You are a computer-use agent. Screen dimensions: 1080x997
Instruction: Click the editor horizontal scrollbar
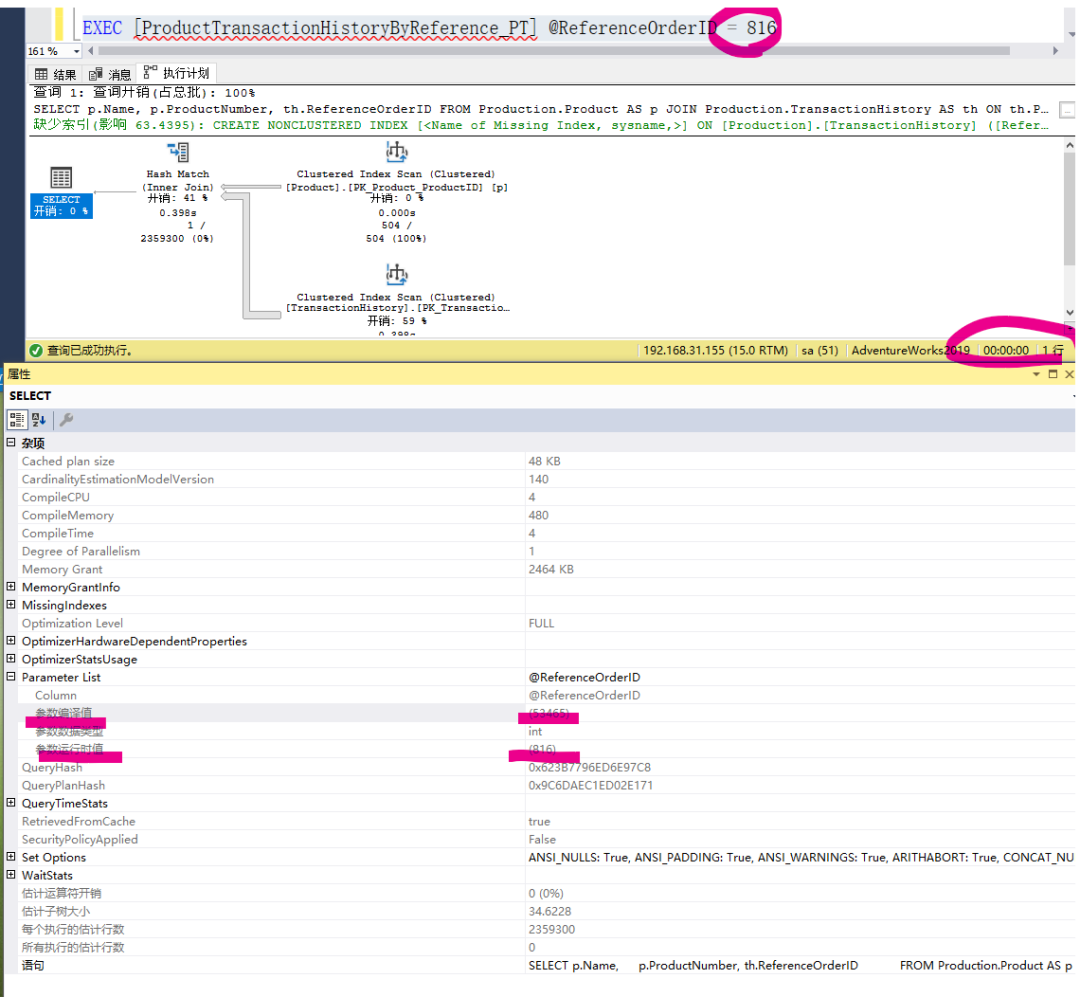[554, 51]
